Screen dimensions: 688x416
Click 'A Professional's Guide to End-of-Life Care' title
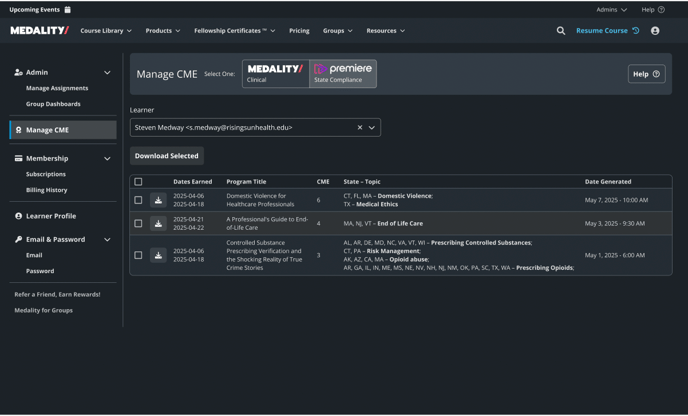click(x=267, y=223)
